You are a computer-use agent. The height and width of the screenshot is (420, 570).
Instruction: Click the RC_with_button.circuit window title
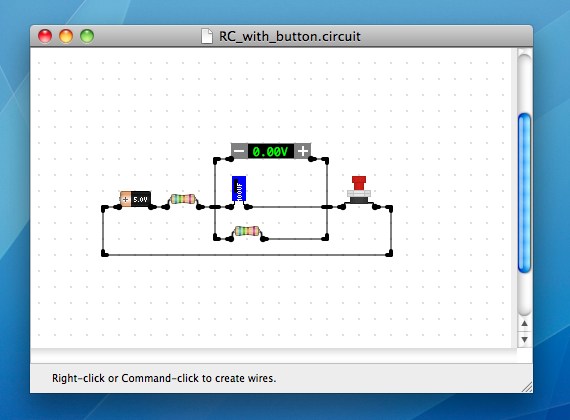pos(290,36)
